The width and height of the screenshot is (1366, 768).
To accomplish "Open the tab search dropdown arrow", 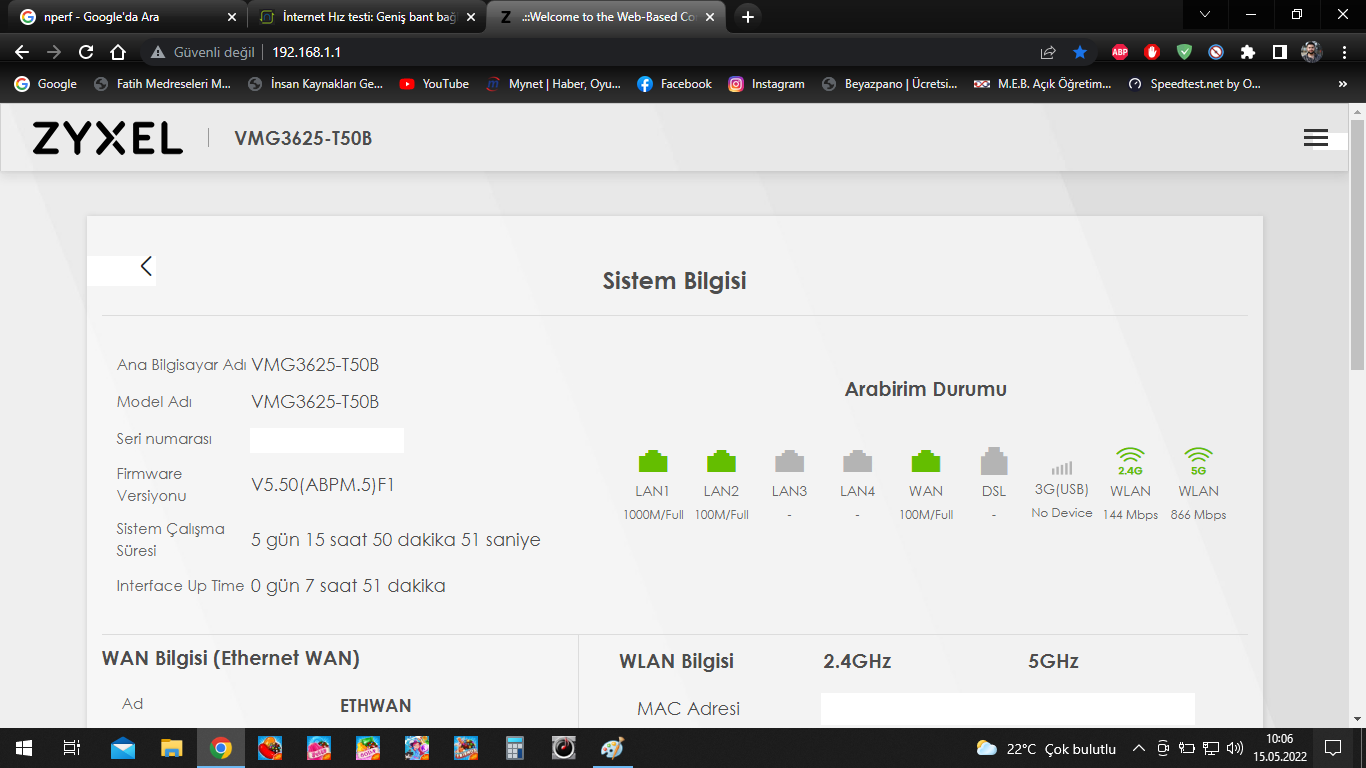I will click(x=1205, y=15).
